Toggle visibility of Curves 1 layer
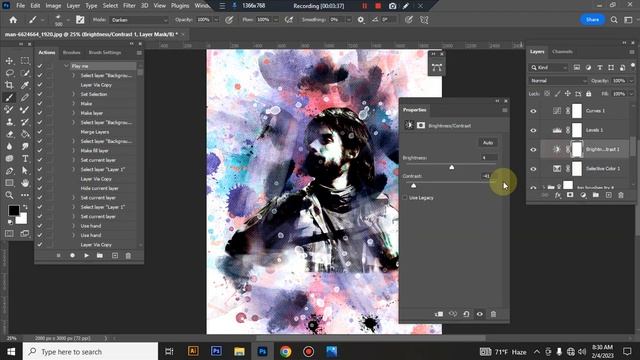The image size is (640, 360). point(533,111)
